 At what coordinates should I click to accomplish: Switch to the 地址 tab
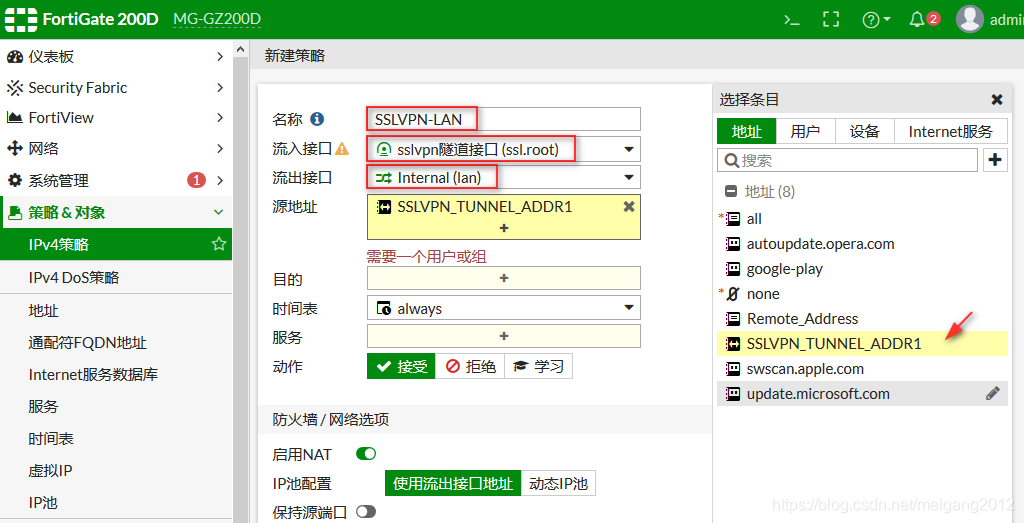click(746, 131)
